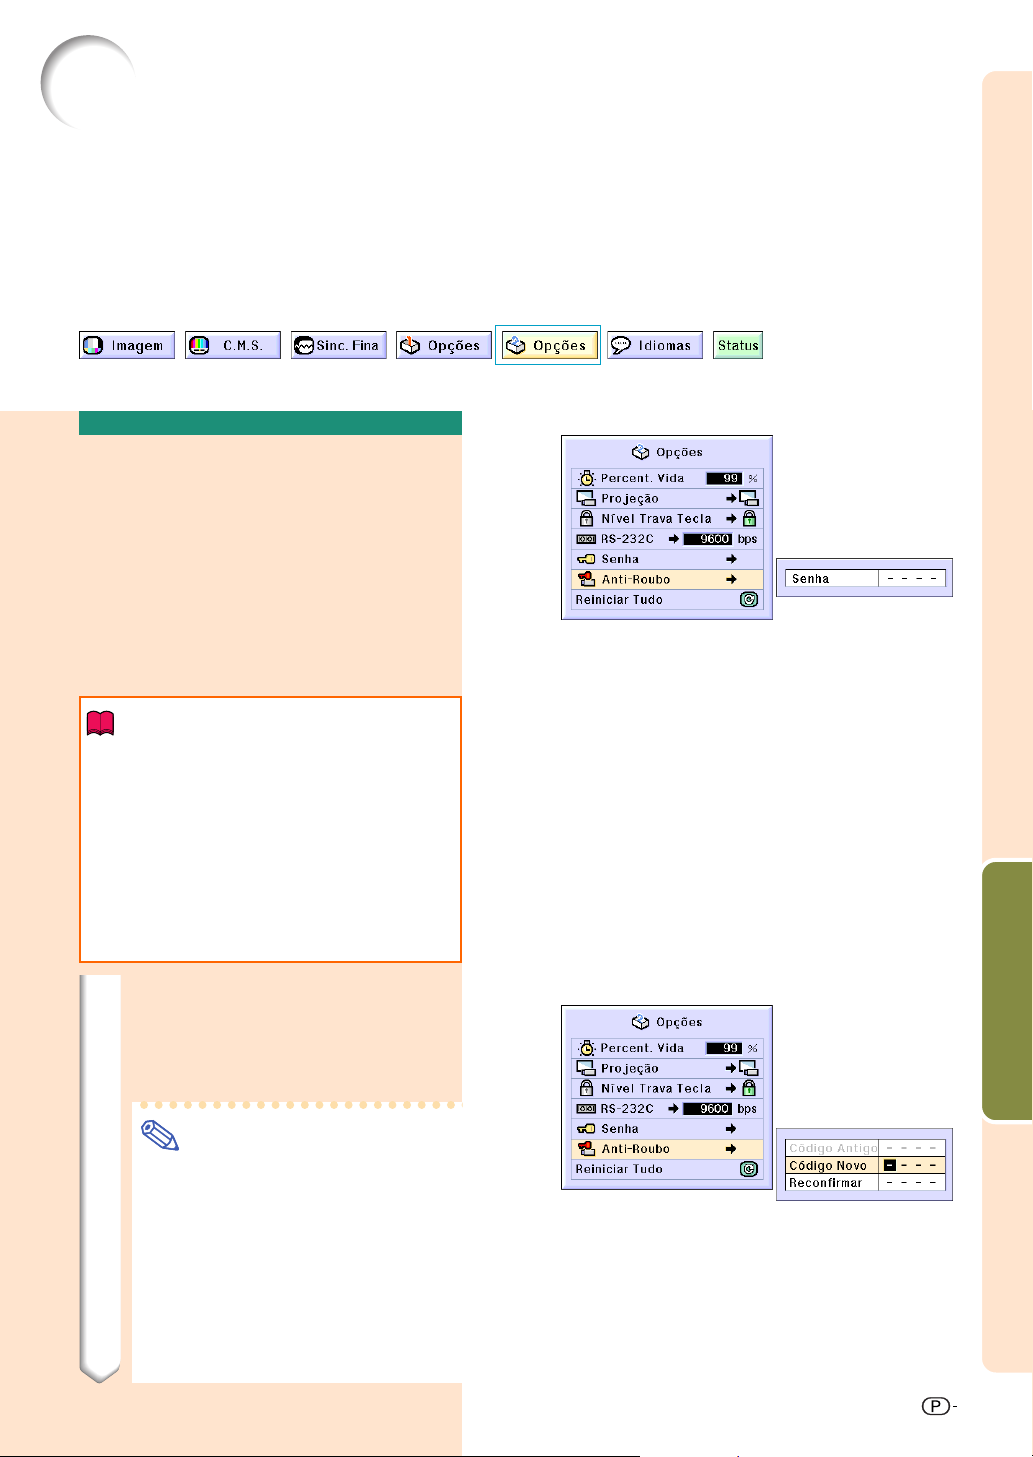Click the green Status tab

tap(738, 345)
